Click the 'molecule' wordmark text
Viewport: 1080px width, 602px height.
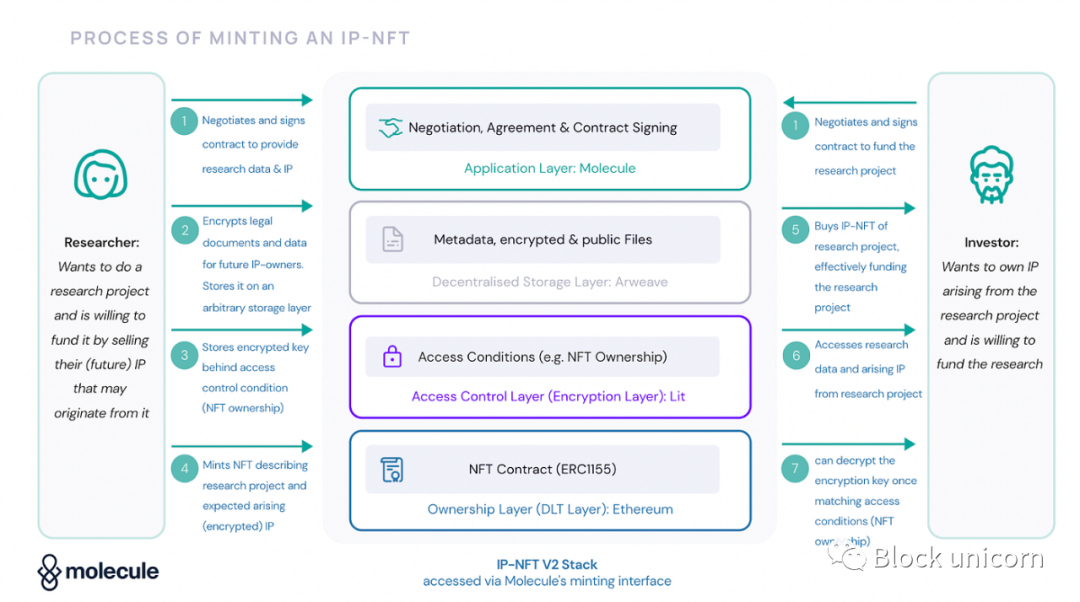coord(112,571)
